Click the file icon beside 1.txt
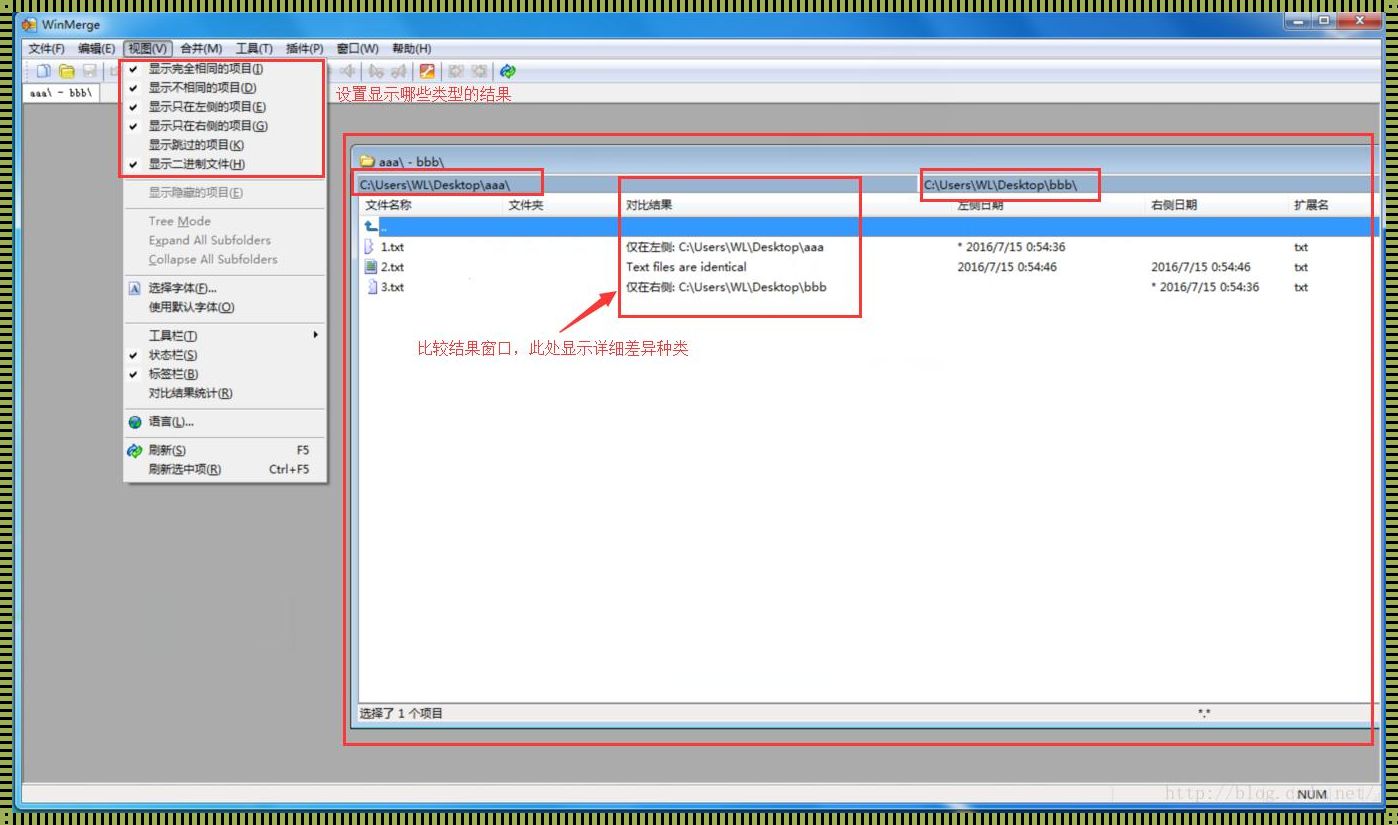Image resolution: width=1398 pixels, height=825 pixels. tap(371, 247)
